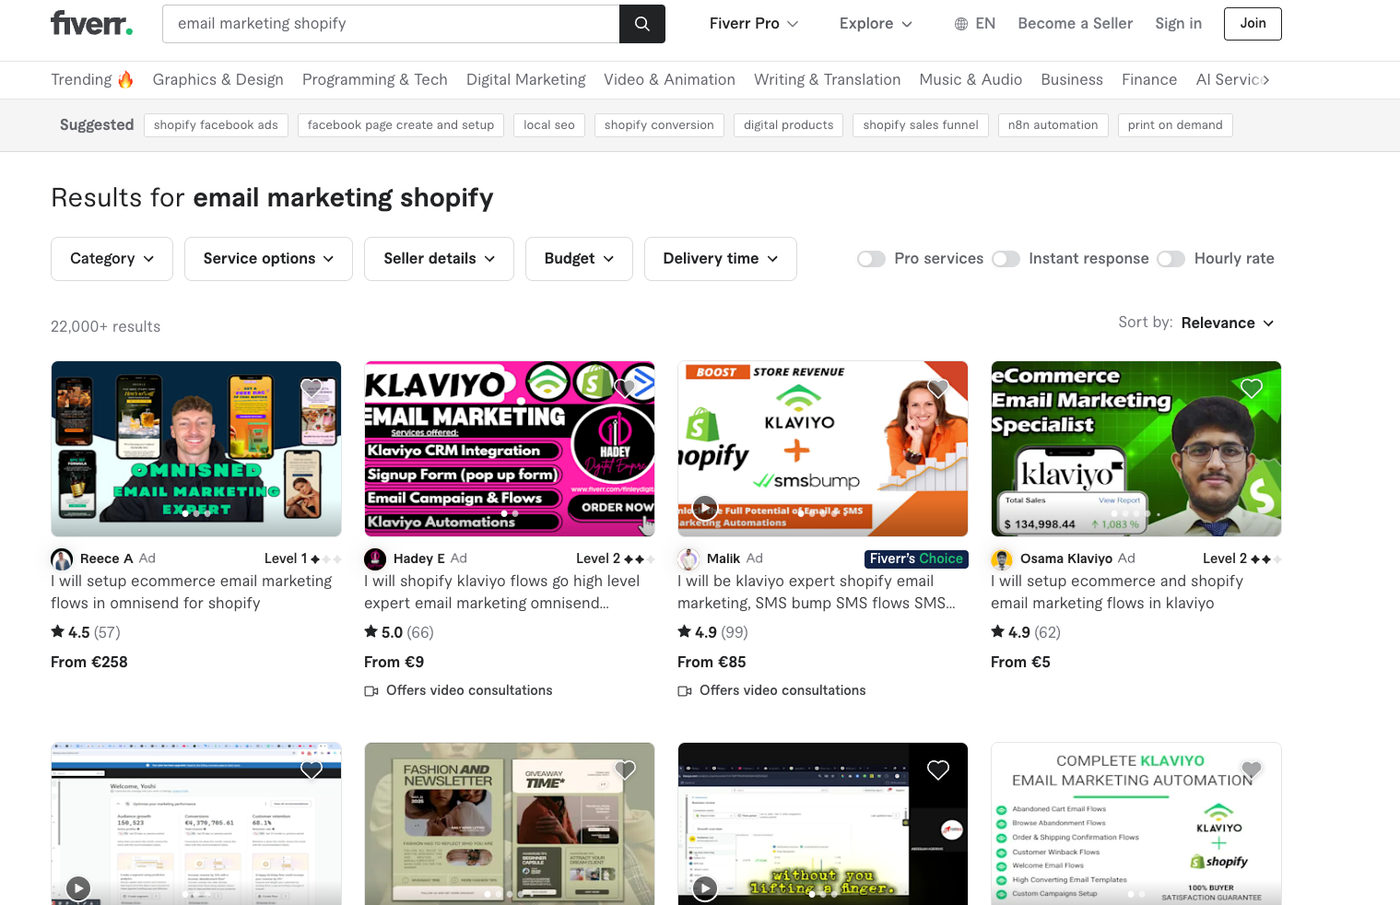Click Sign in link
Screen dimensions: 1400x905
(1178, 23)
